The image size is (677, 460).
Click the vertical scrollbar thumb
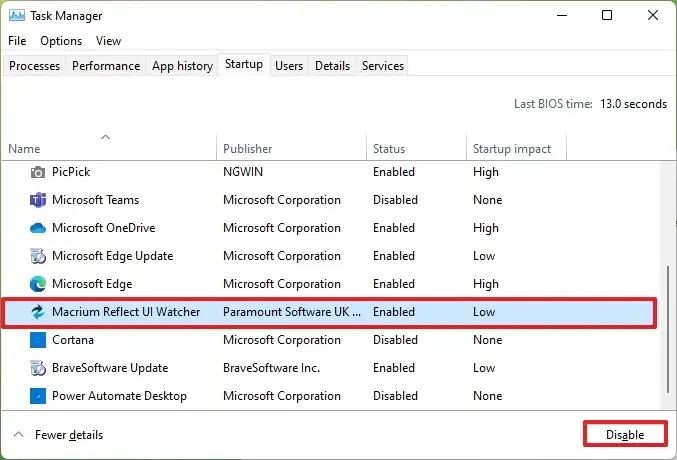click(668, 330)
